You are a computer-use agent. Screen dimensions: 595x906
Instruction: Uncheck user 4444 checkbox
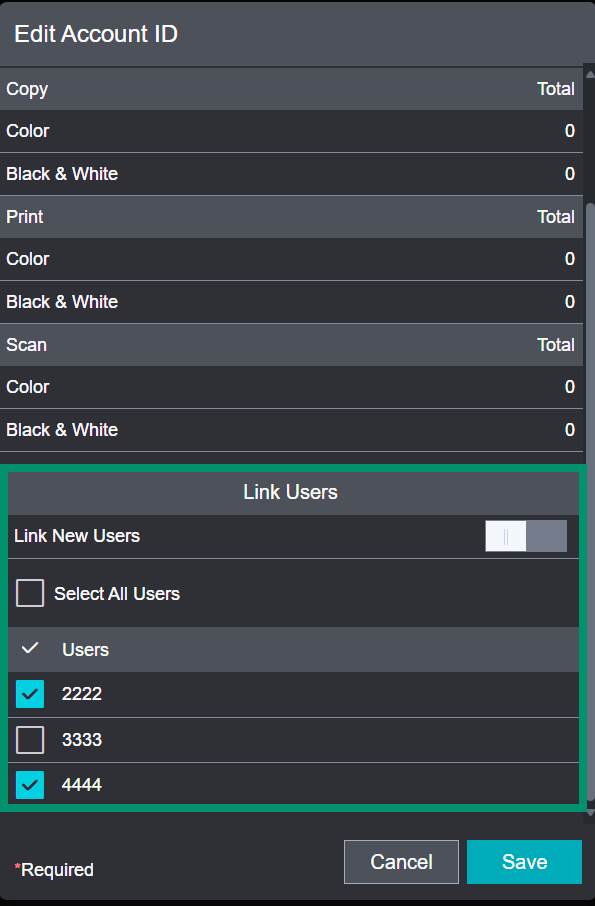click(30, 785)
